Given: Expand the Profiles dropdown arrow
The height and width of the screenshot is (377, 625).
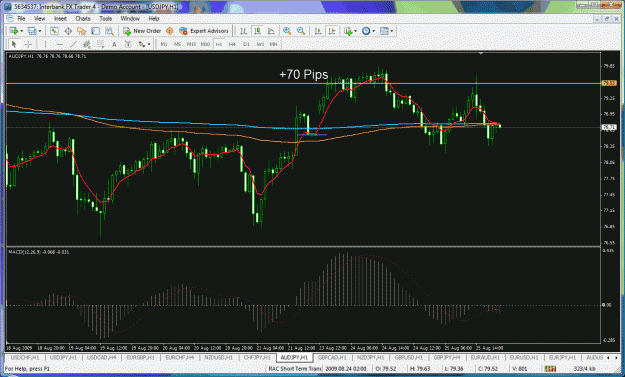Looking at the screenshot, I should 40,31.
